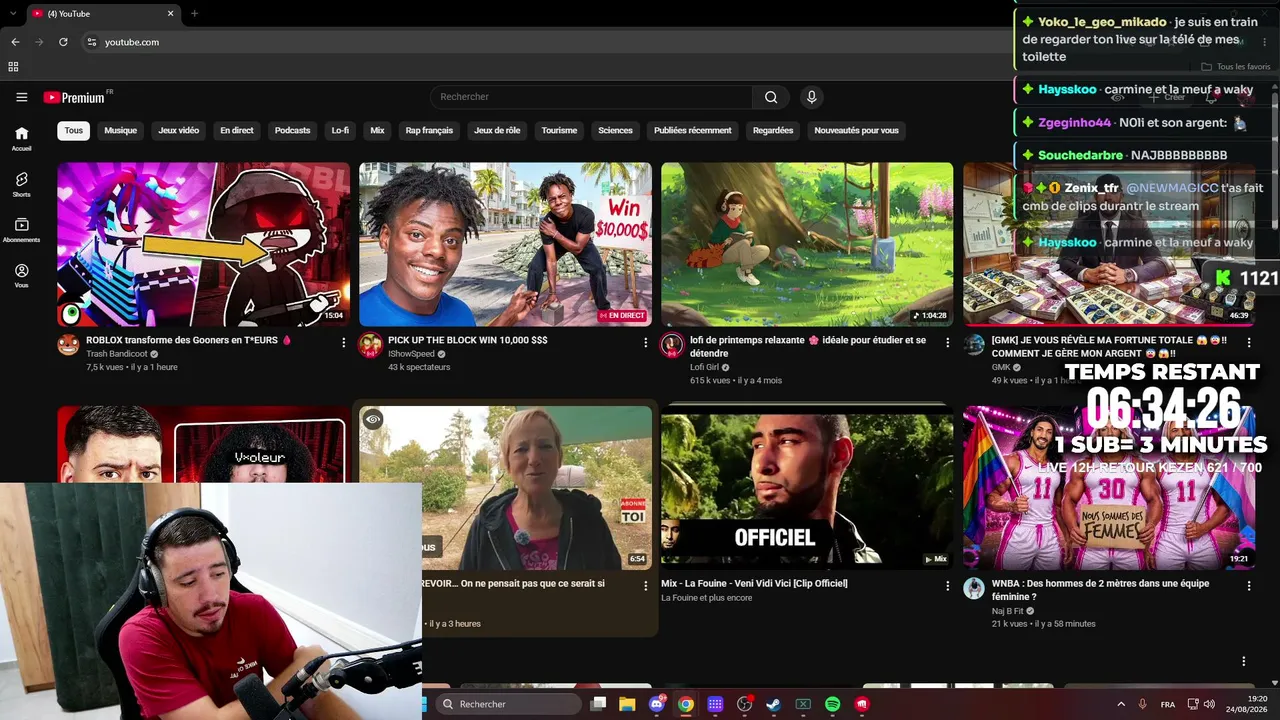Viewport: 1280px width, 720px height.
Task: Open more options for the REVOIR video
Action: click(645, 586)
